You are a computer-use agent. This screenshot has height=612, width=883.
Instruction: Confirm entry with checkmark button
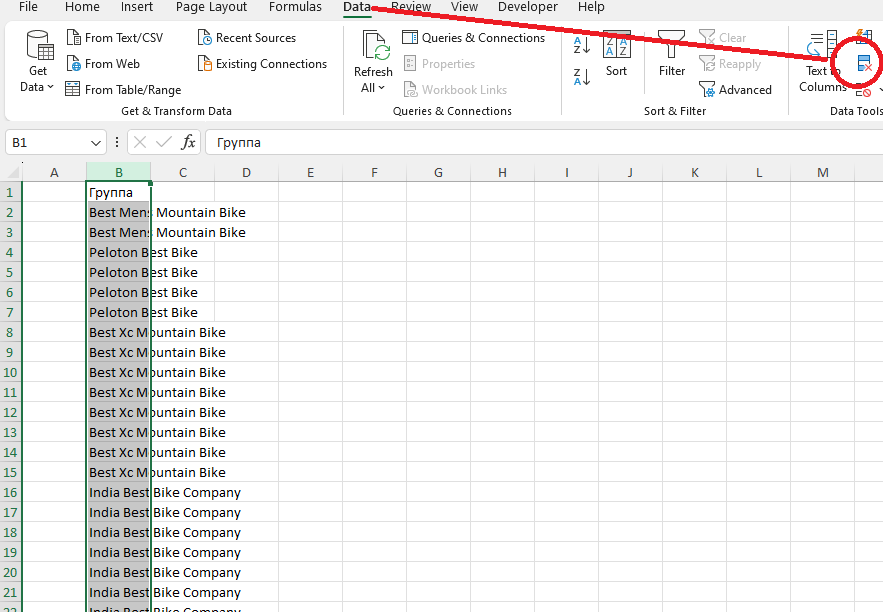[x=164, y=142]
